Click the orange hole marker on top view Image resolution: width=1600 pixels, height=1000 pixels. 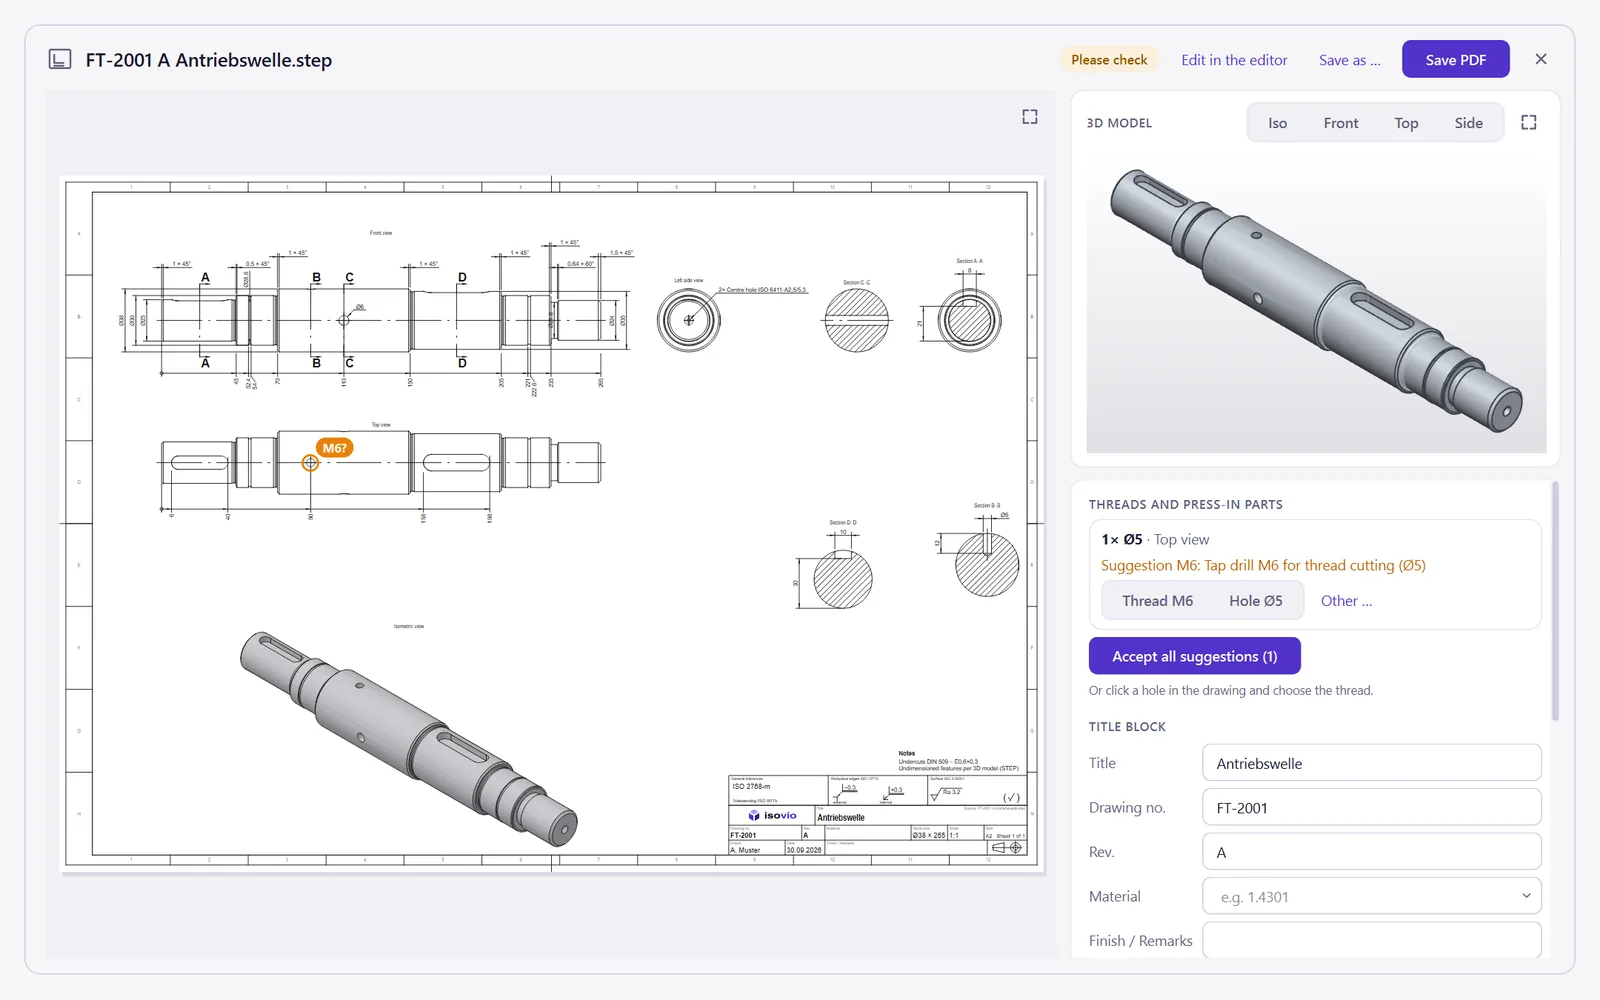310,463
